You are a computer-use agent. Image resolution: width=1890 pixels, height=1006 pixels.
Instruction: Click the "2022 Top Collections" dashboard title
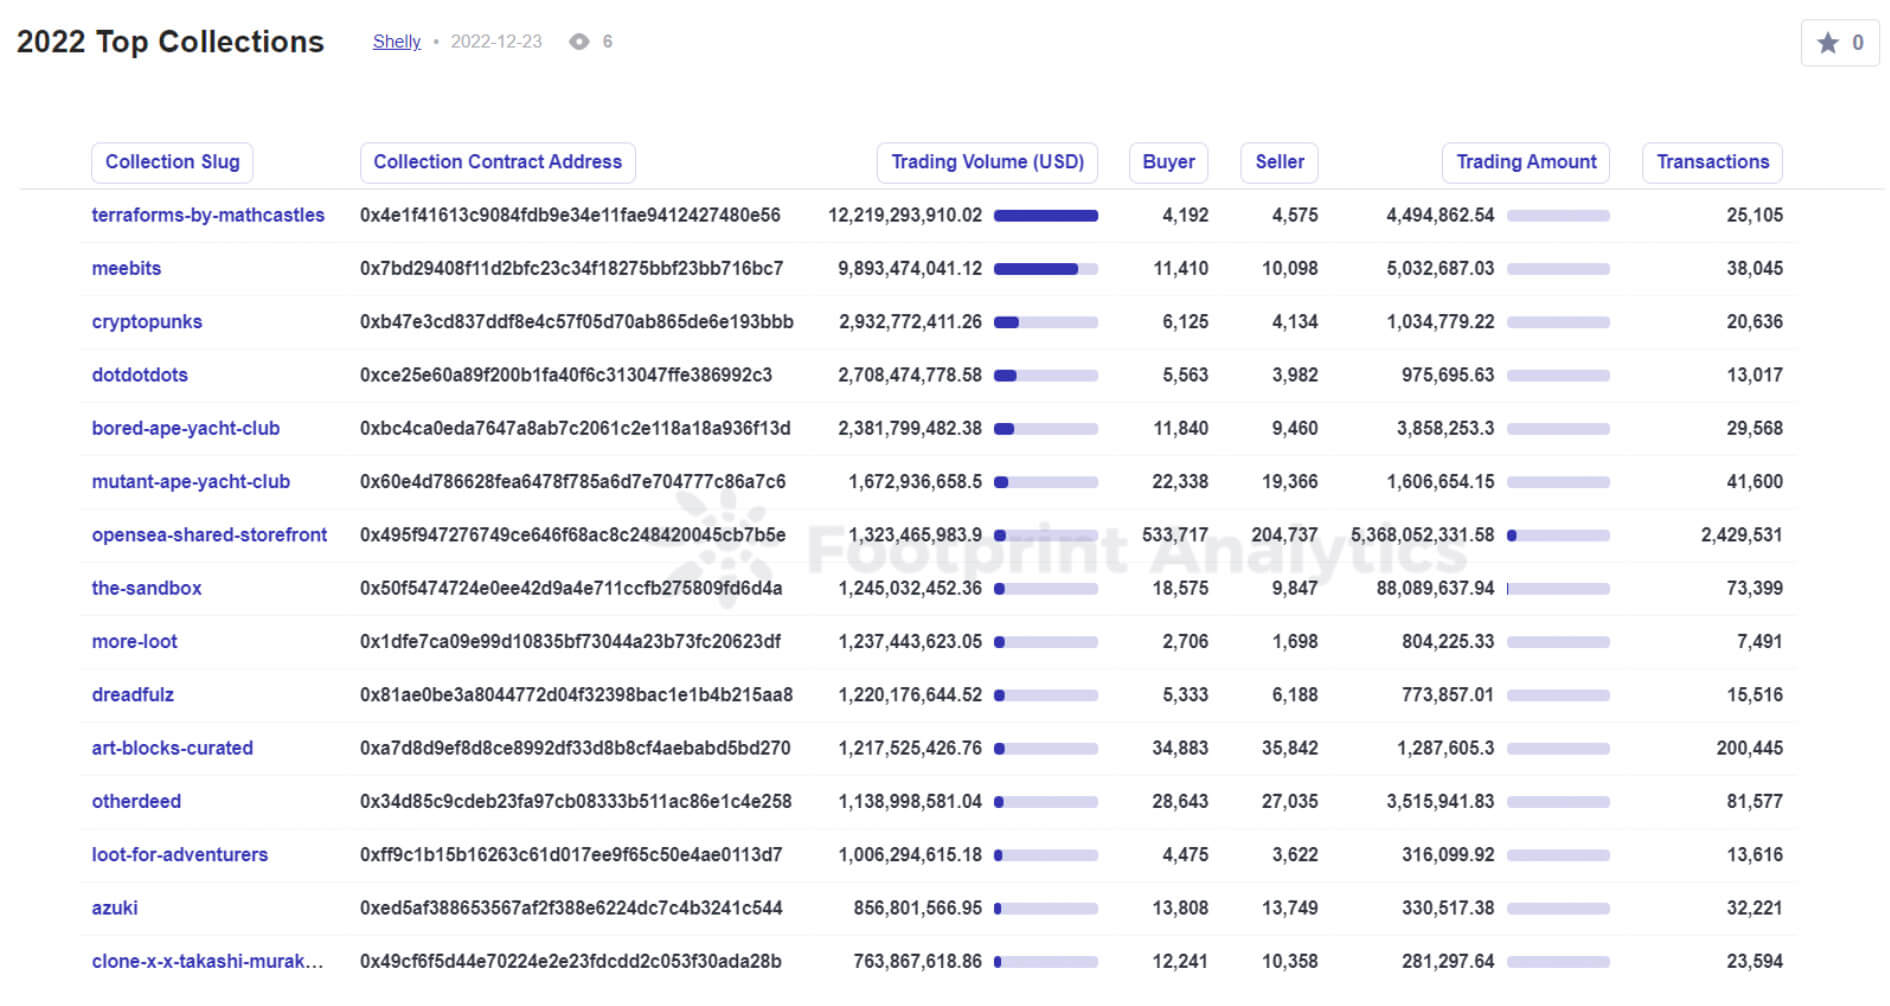click(x=170, y=42)
